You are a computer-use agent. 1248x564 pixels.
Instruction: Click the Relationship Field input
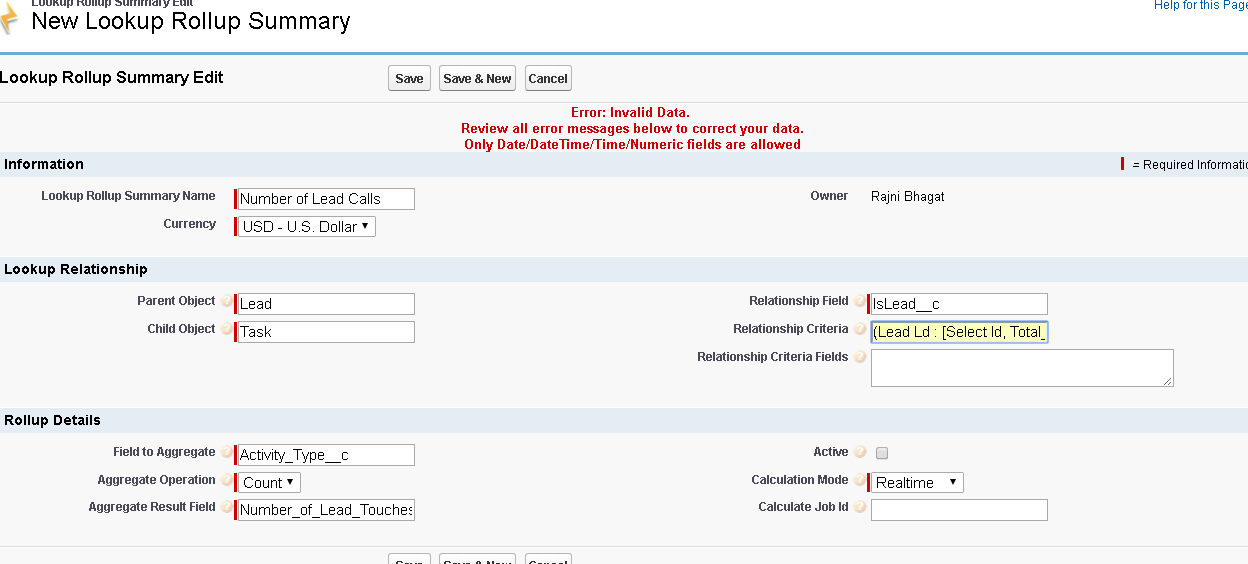point(959,304)
